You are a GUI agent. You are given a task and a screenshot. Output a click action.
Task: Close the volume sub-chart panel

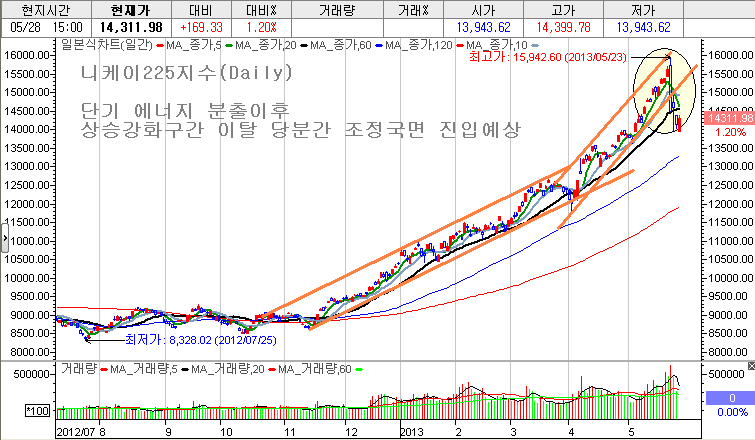pyautogui.click(x=751, y=366)
